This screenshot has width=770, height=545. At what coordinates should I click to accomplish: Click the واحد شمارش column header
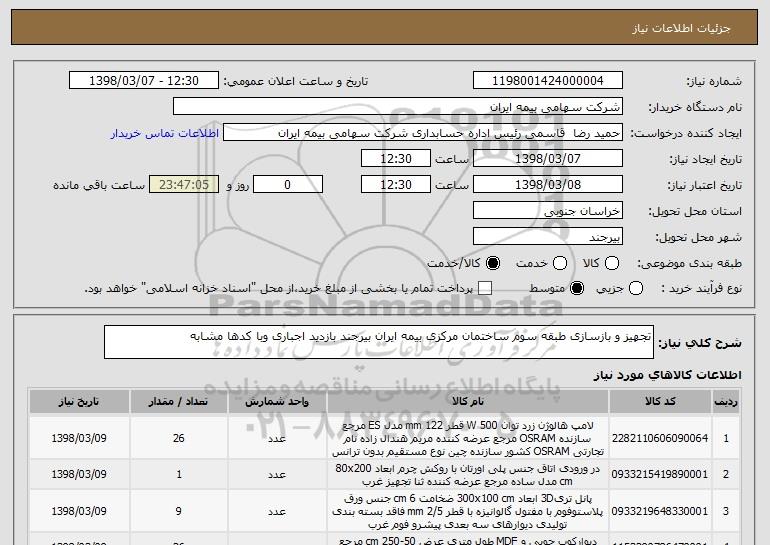[x=277, y=402]
